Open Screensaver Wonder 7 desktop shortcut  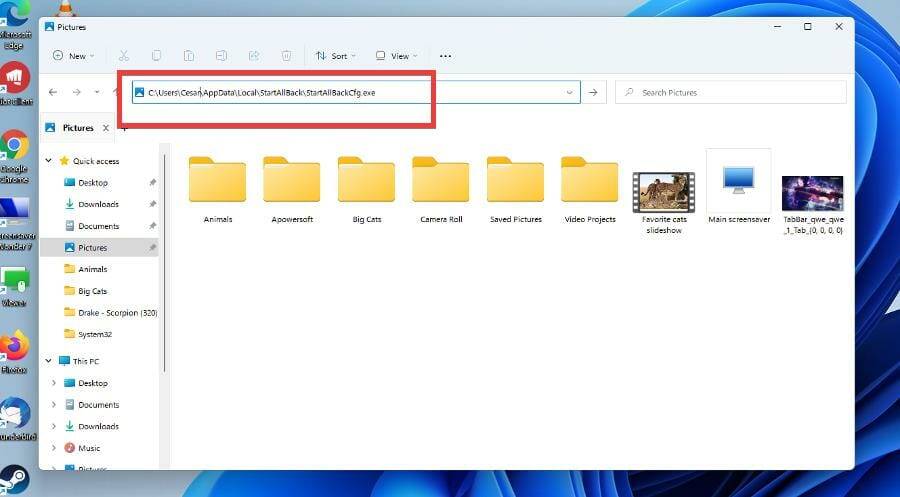[16, 225]
